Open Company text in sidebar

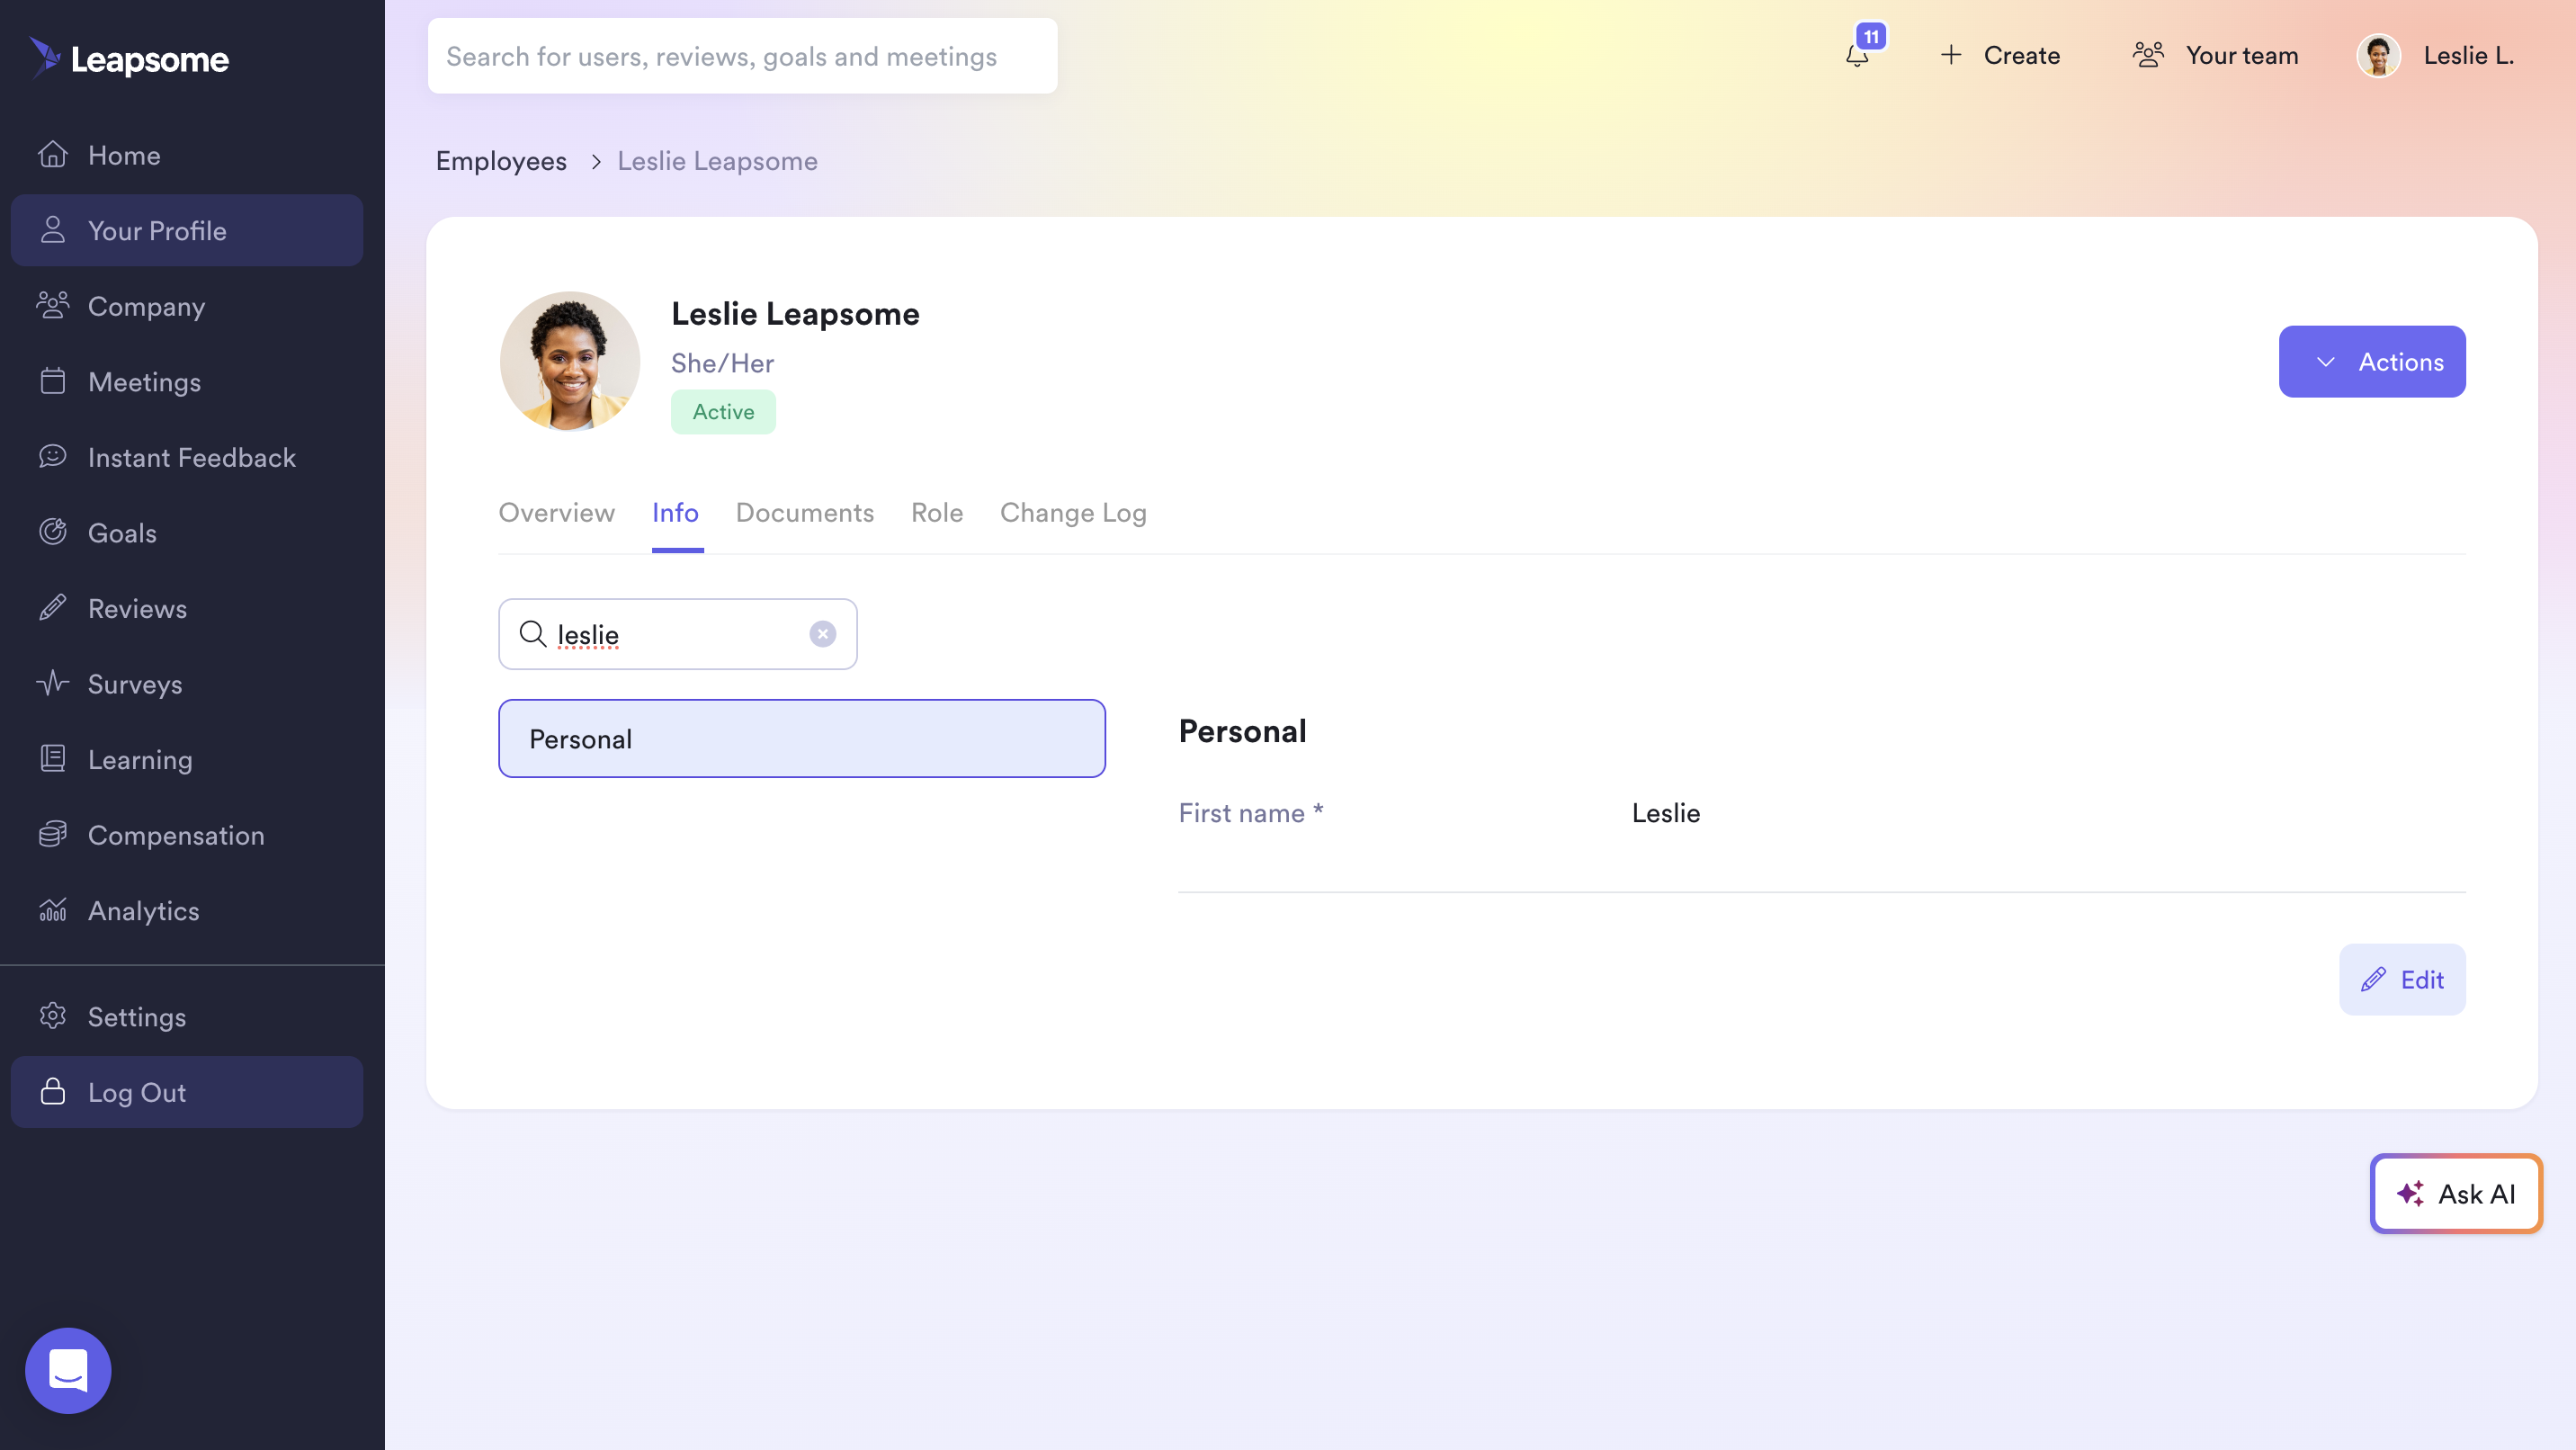tap(146, 306)
